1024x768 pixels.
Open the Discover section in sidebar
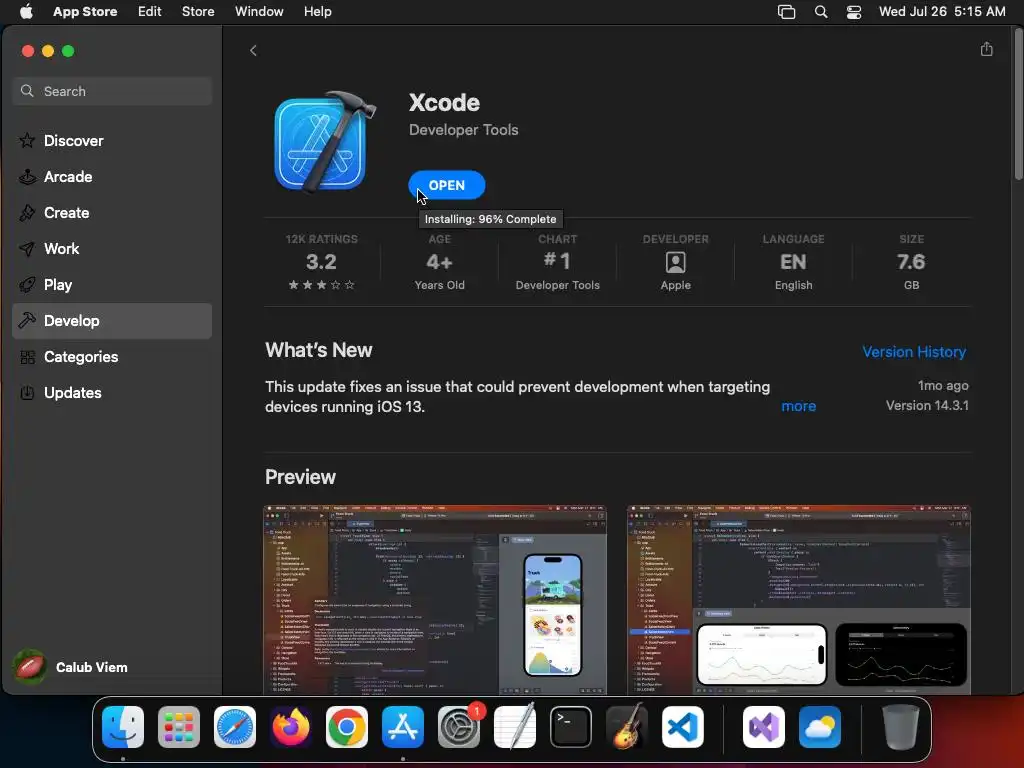coord(112,140)
